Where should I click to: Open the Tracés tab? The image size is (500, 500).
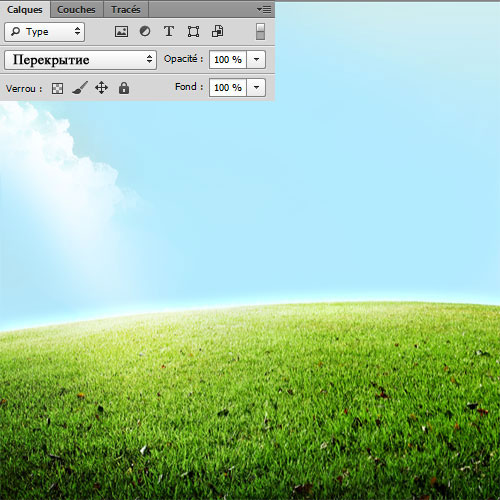(x=126, y=10)
